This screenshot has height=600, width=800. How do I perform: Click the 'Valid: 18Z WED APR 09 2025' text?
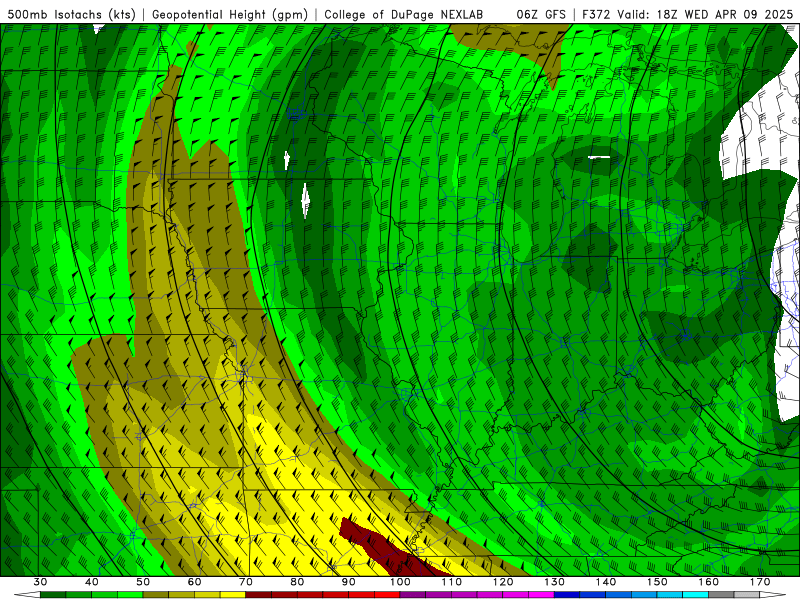(x=705, y=14)
